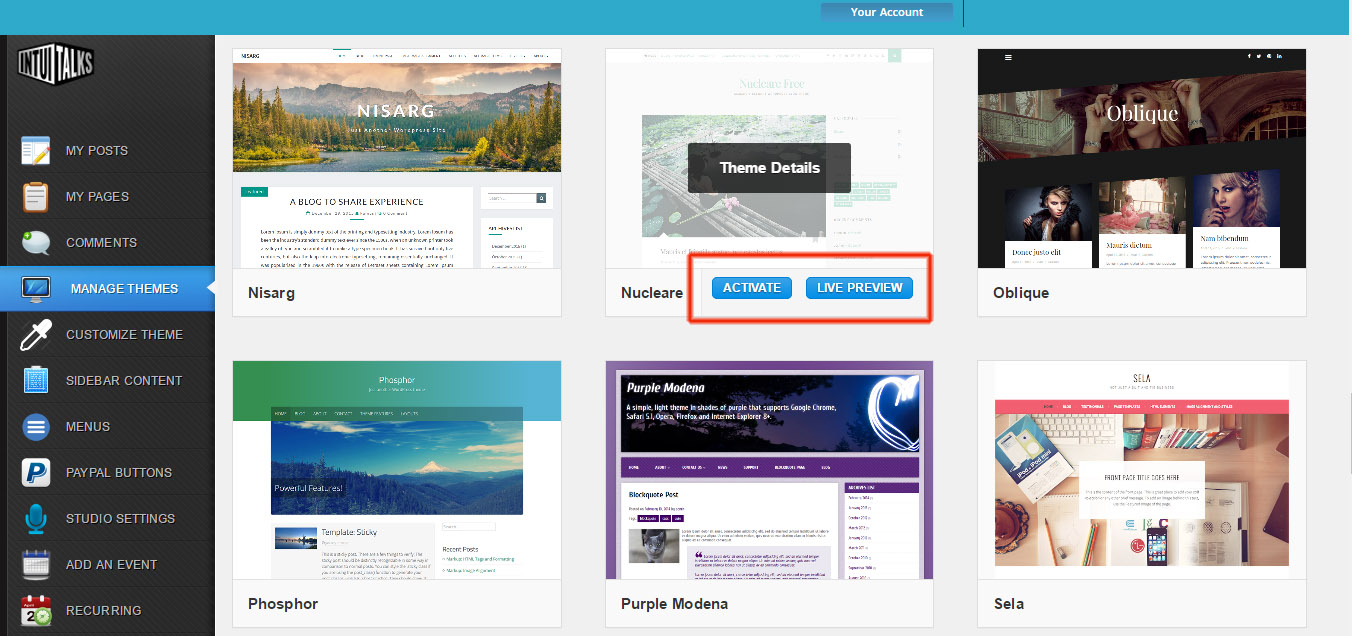Open Menus in sidebar
This screenshot has width=1352, height=636.
coord(107,426)
